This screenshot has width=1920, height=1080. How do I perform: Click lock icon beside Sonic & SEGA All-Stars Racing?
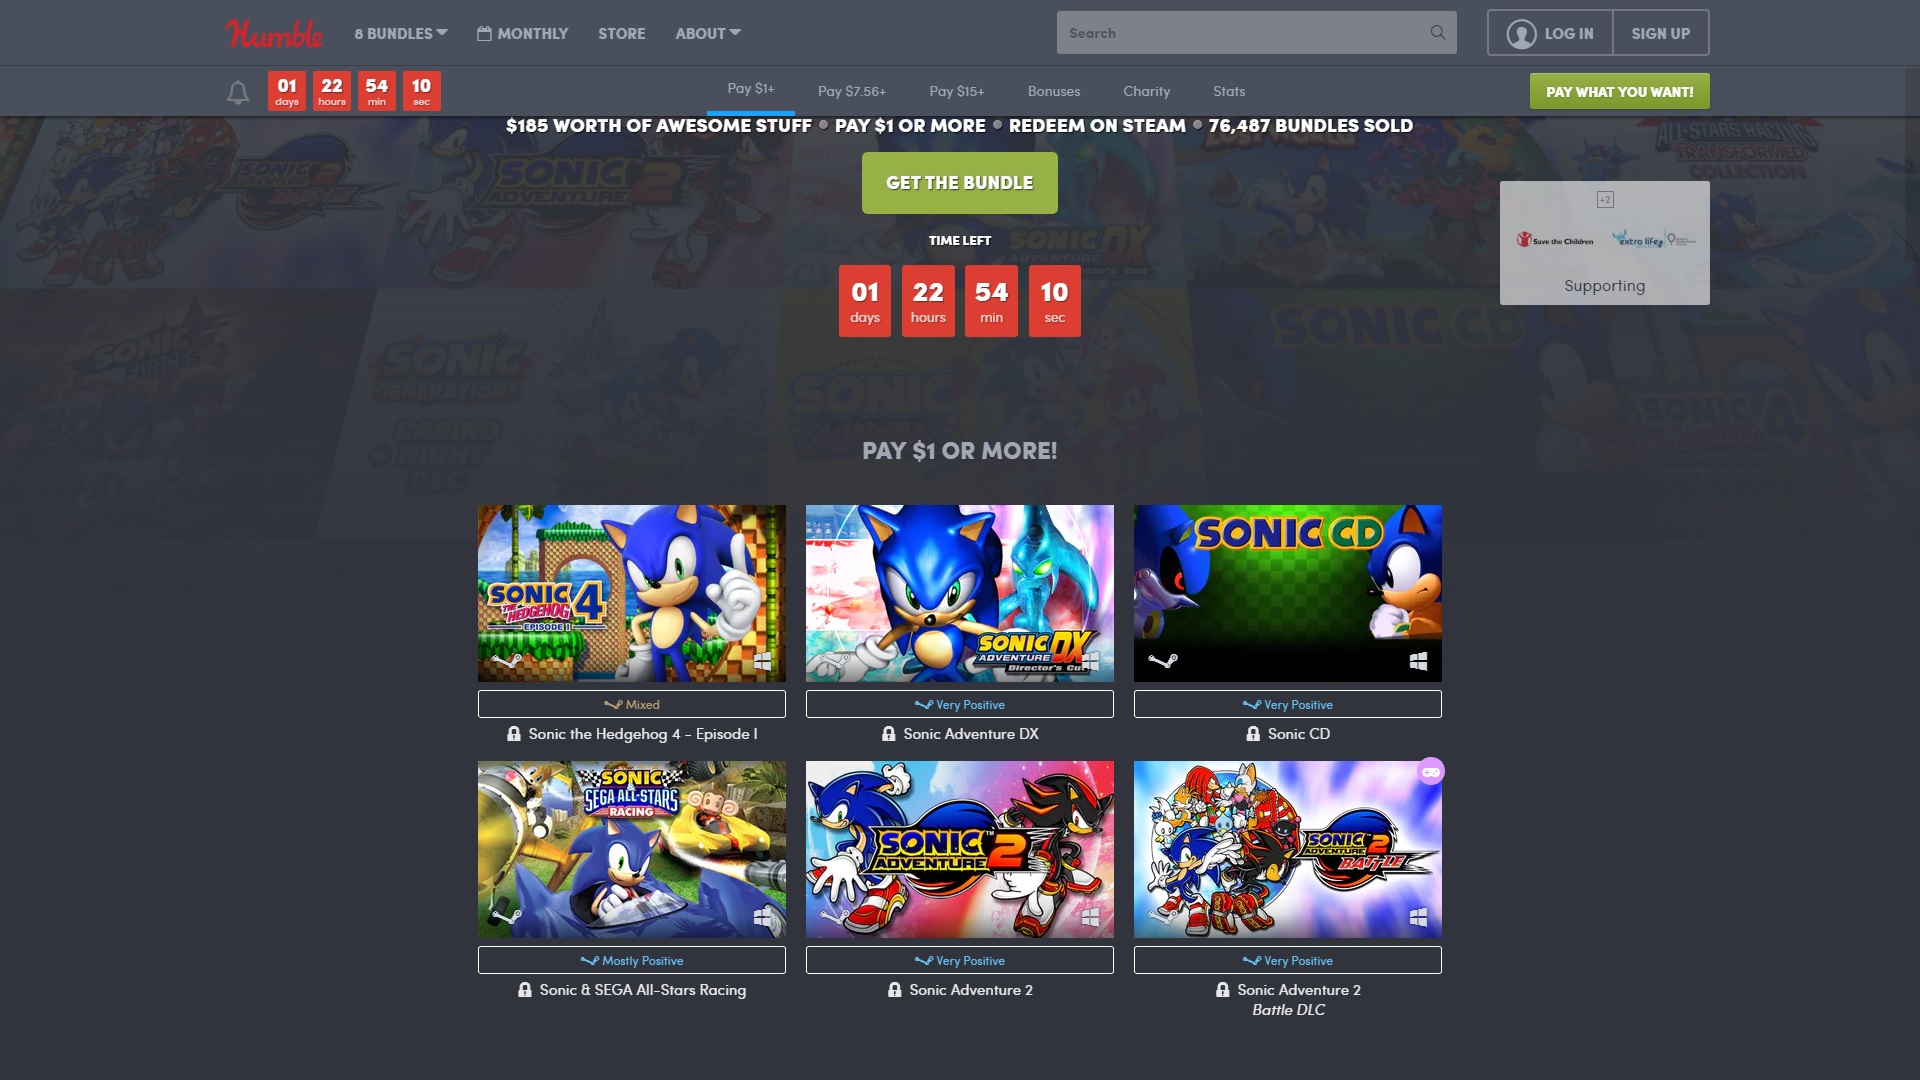point(525,990)
